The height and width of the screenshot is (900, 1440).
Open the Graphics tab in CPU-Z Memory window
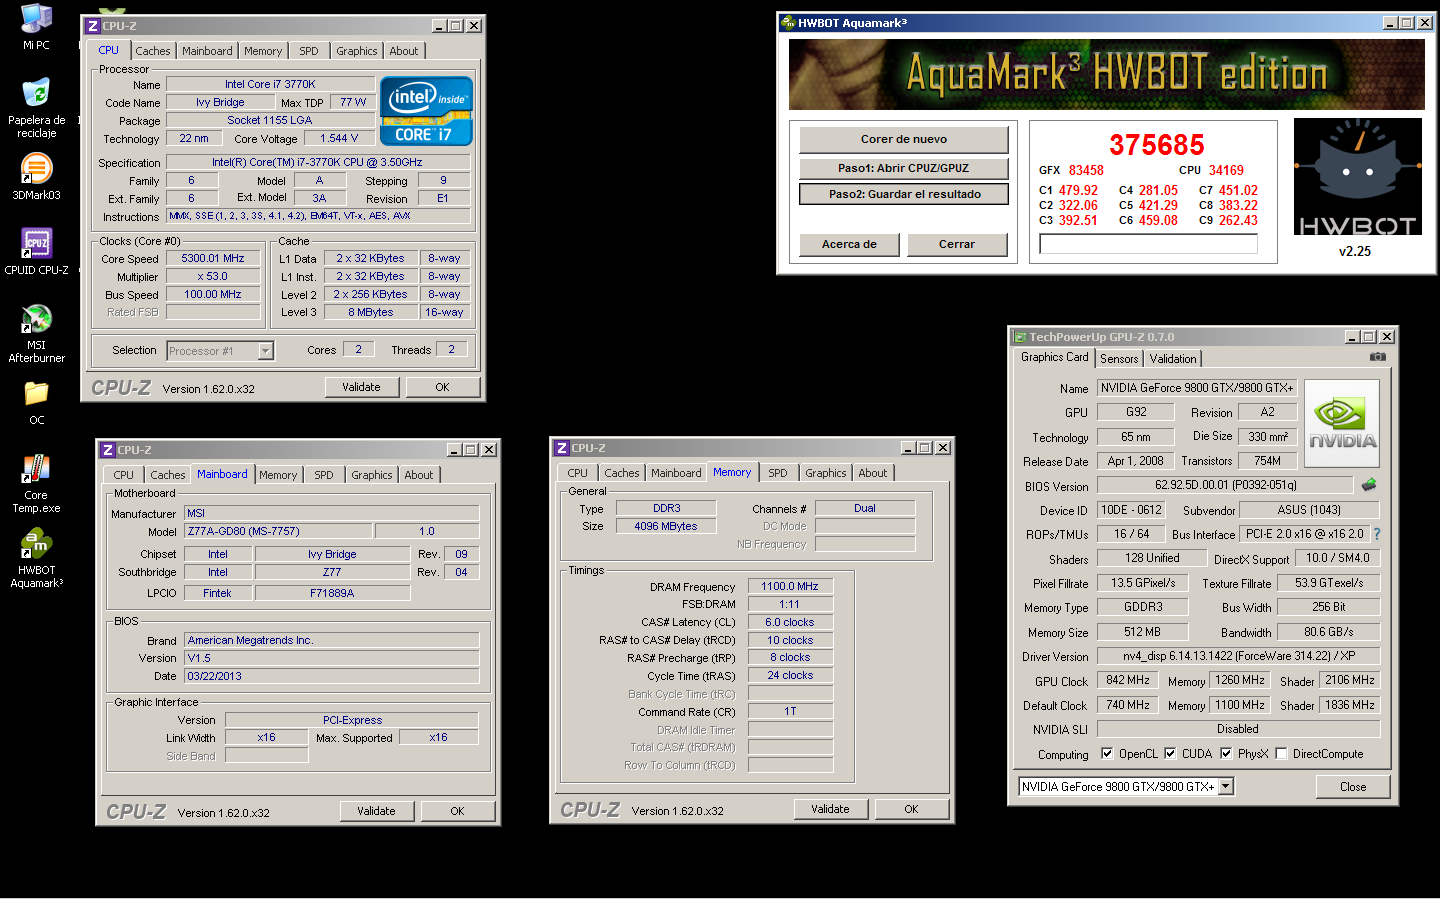point(826,473)
